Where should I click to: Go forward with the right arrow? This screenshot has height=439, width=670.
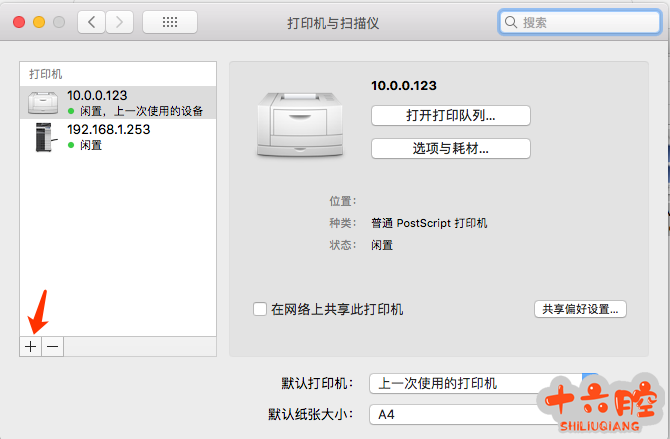point(119,22)
